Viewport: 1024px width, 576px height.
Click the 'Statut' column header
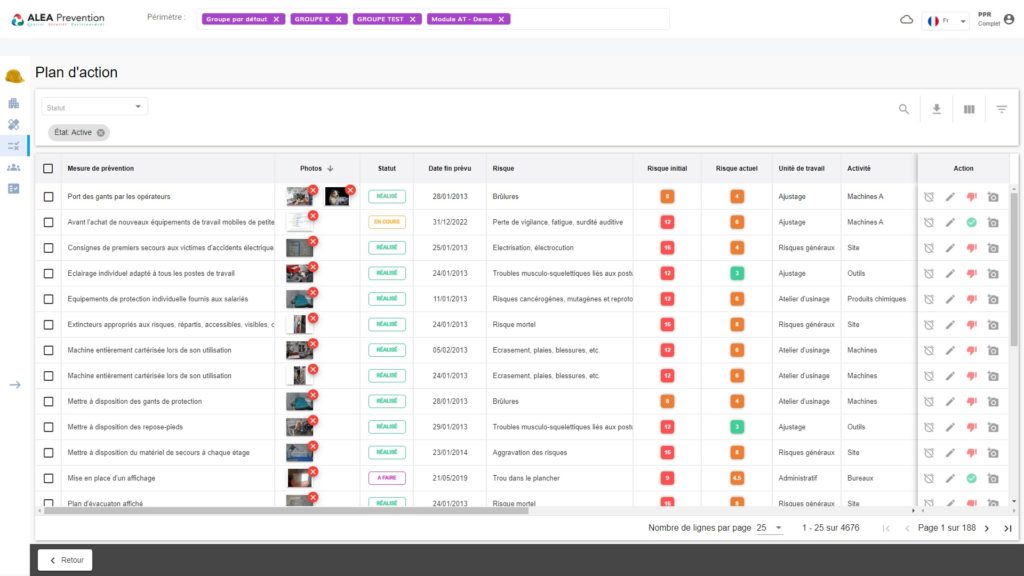pos(387,168)
